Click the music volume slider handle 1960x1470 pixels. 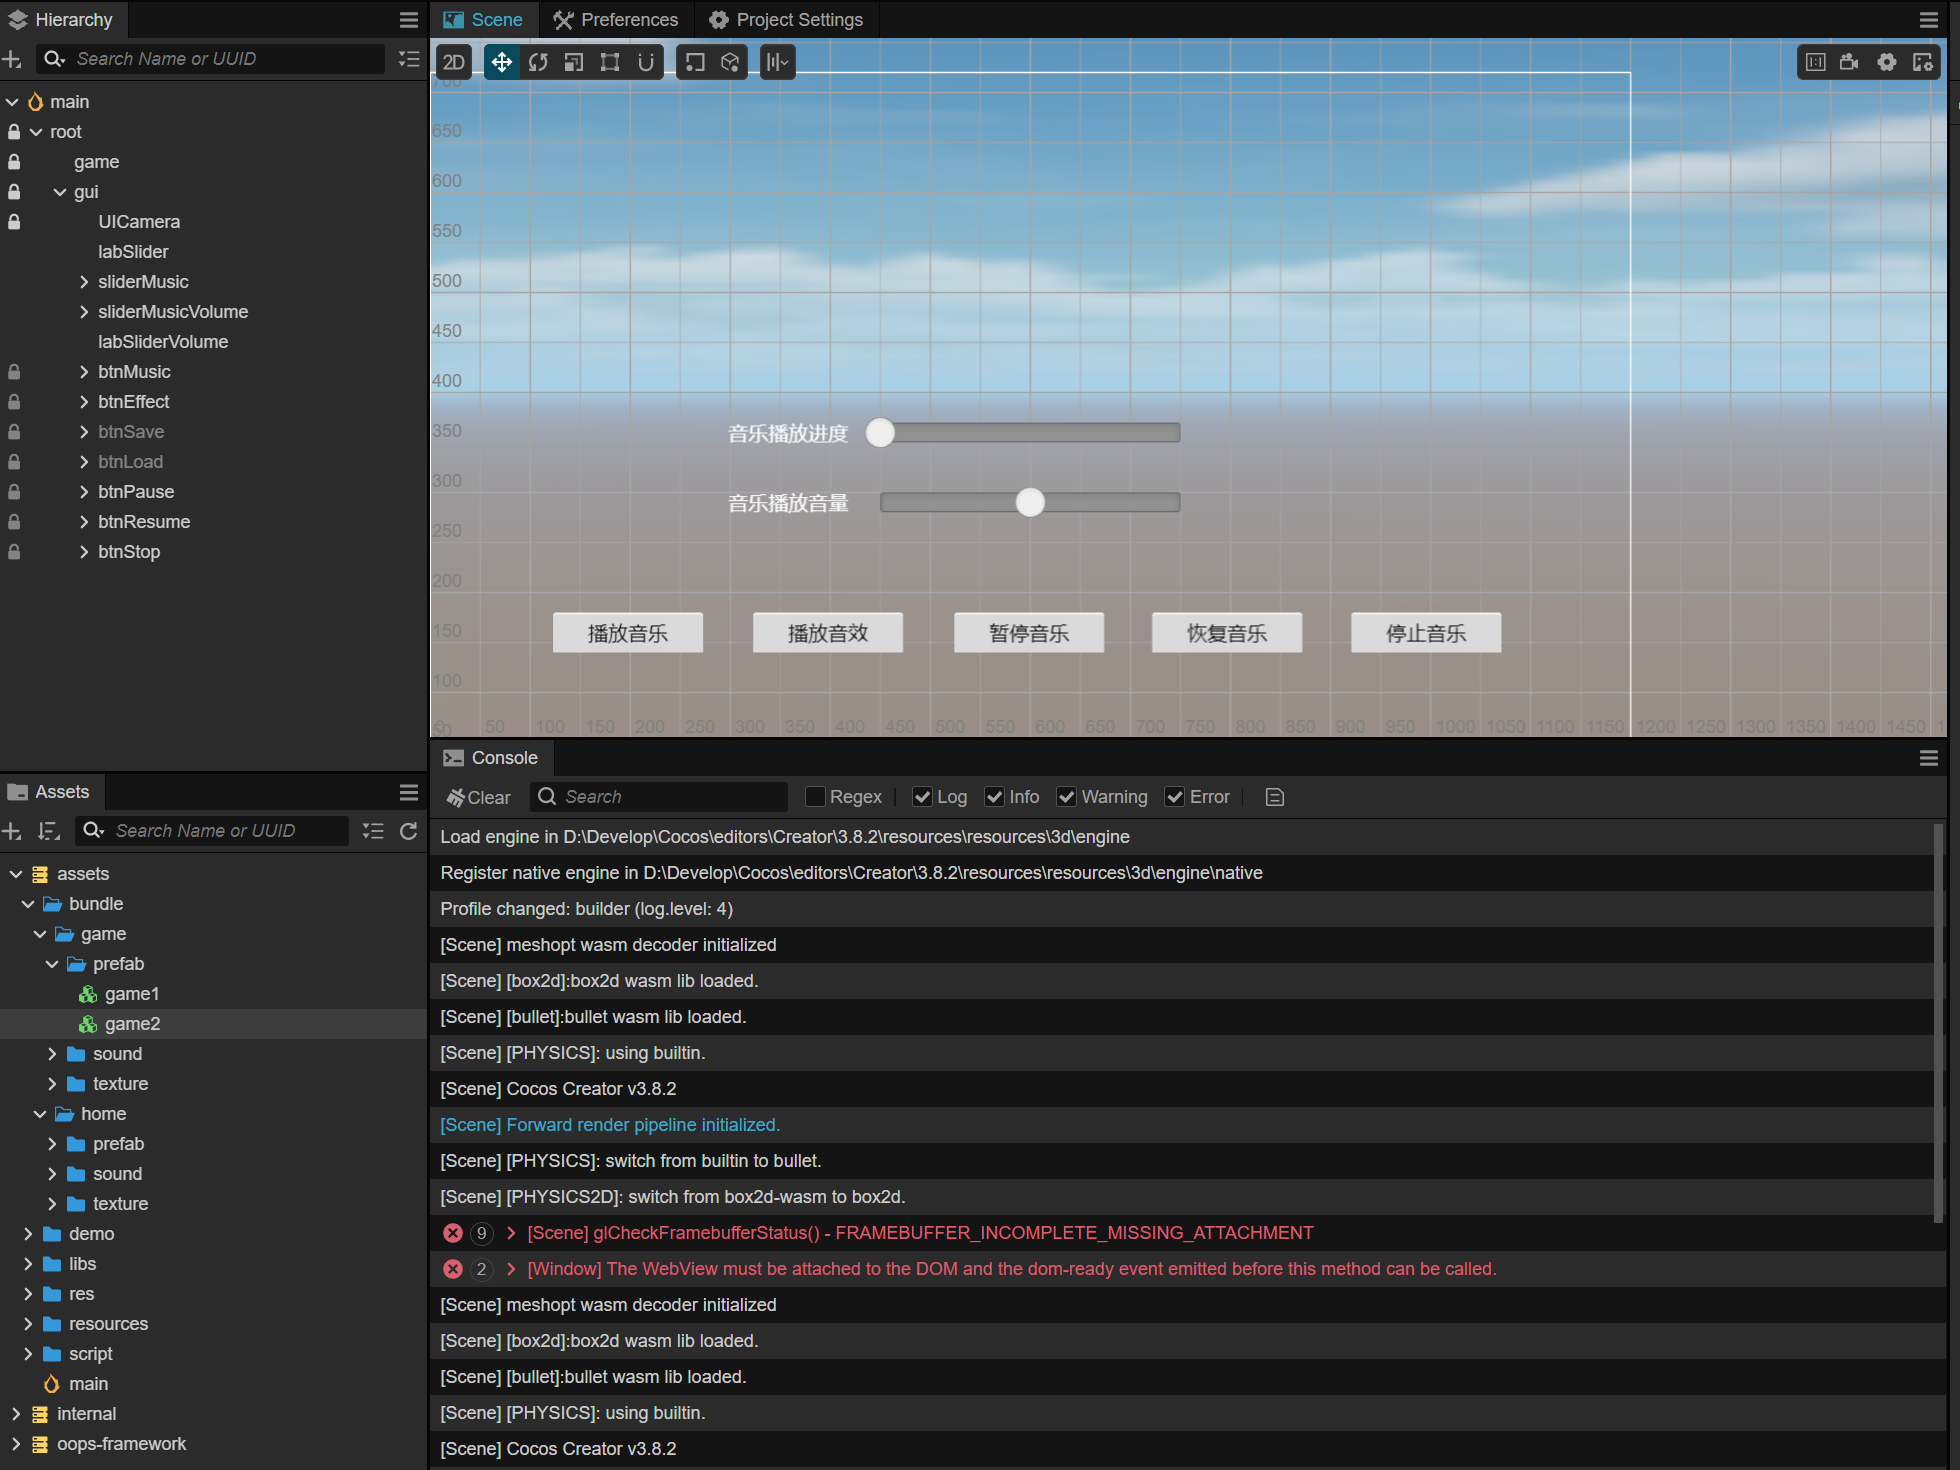pos(1030,502)
